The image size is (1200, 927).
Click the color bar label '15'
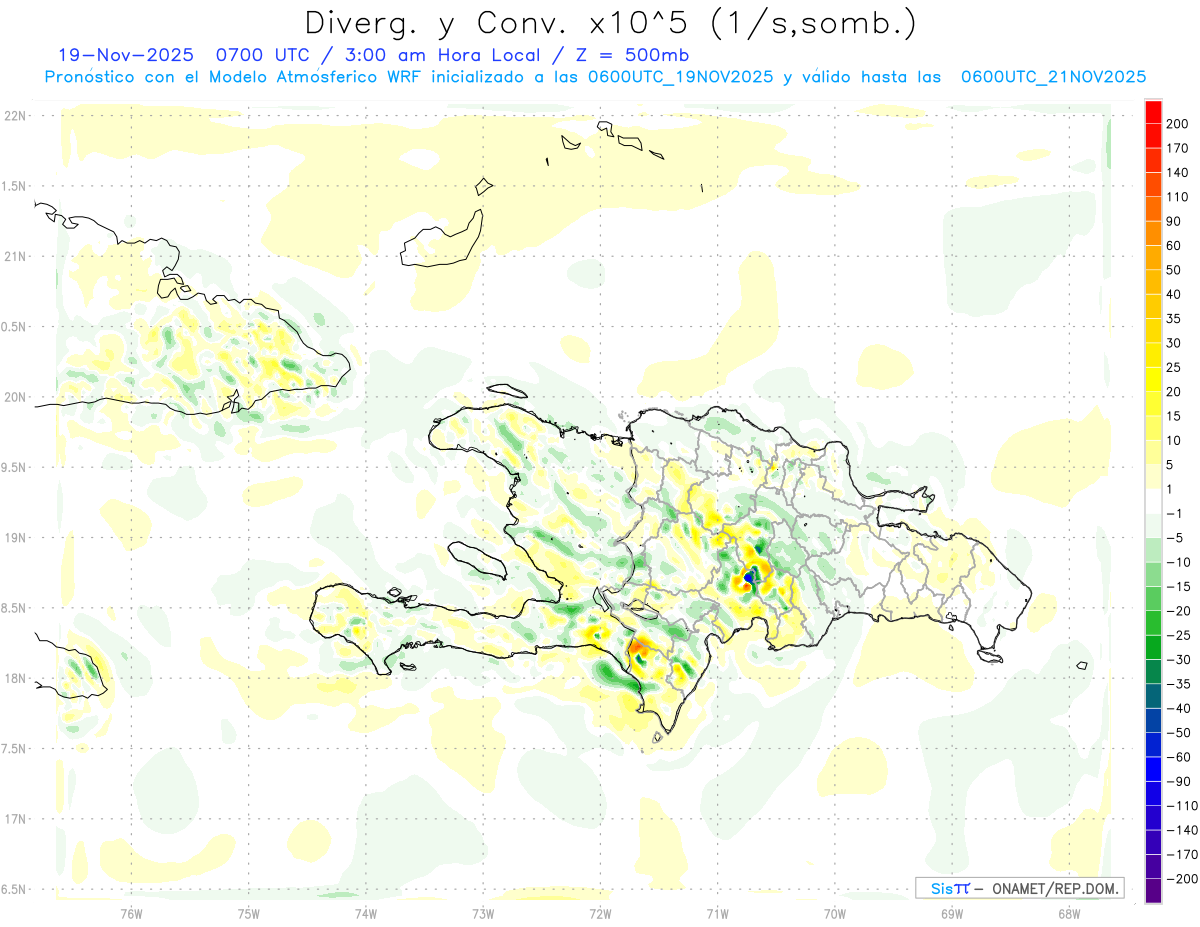[1173, 416]
